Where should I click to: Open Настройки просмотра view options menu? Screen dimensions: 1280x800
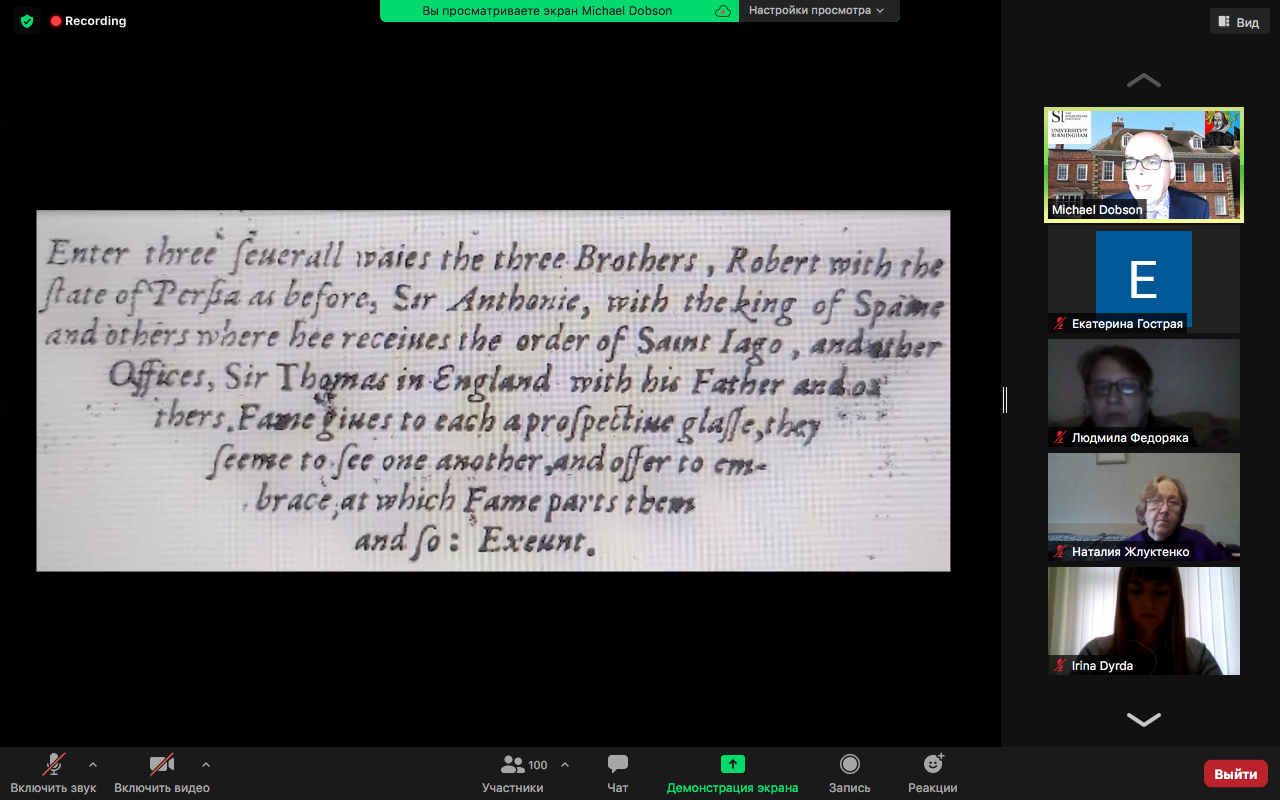pyautogui.click(x=817, y=11)
